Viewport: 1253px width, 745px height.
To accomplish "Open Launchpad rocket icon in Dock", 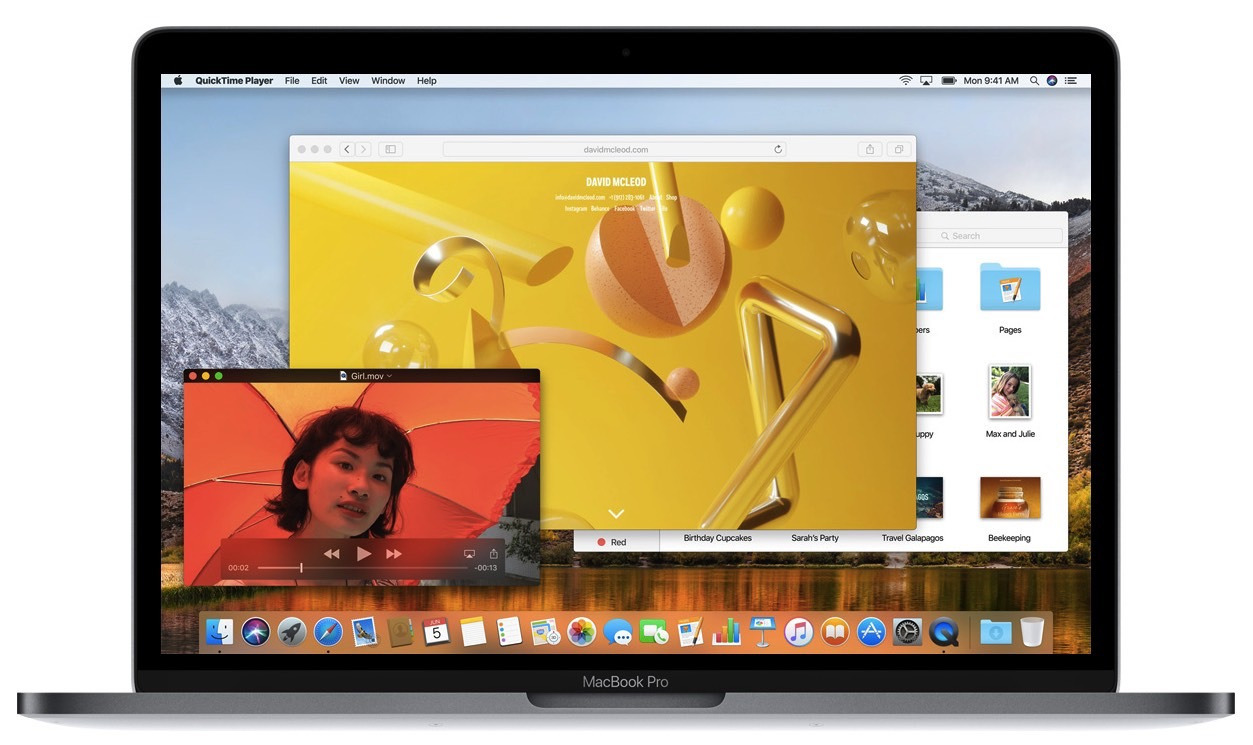I will click(x=292, y=632).
